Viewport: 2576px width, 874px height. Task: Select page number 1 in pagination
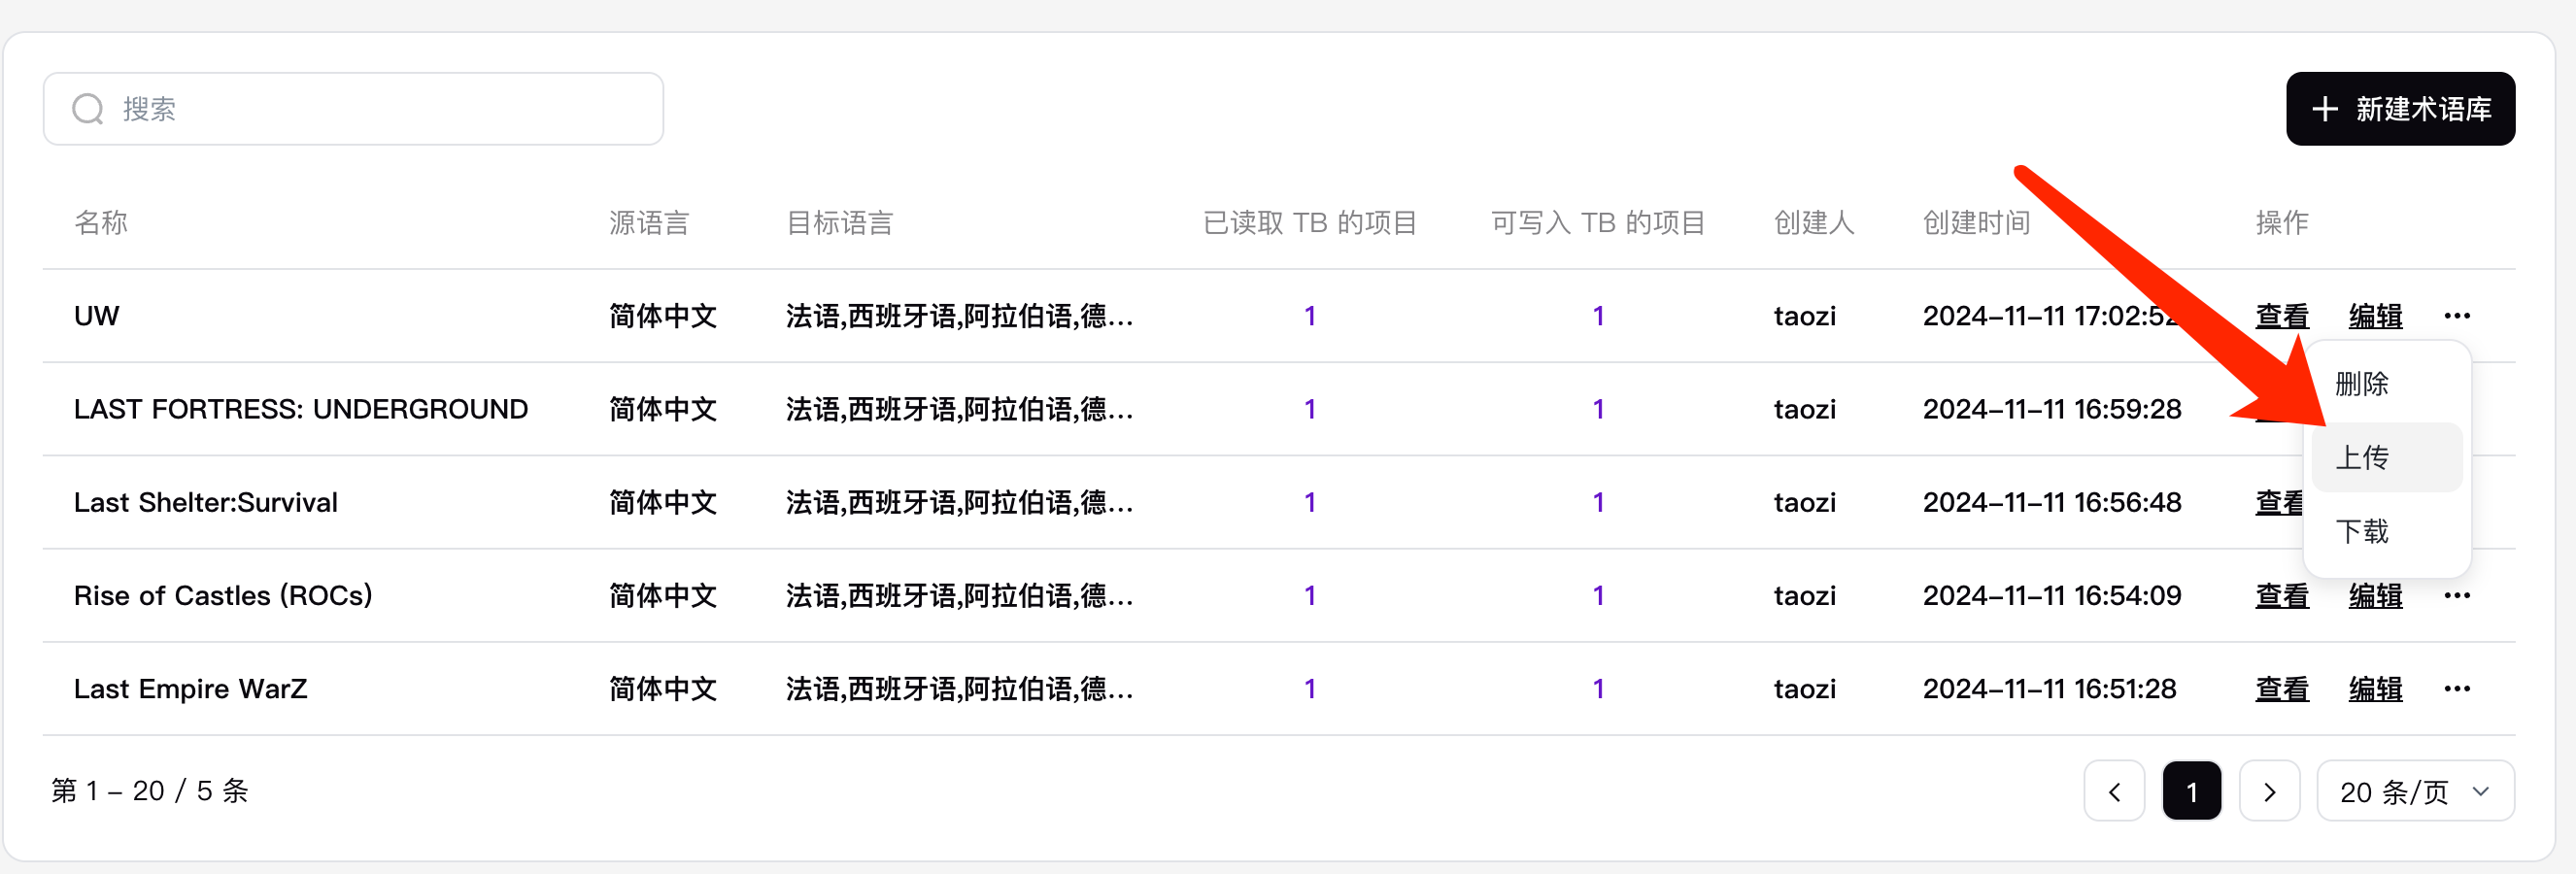pos(2191,791)
